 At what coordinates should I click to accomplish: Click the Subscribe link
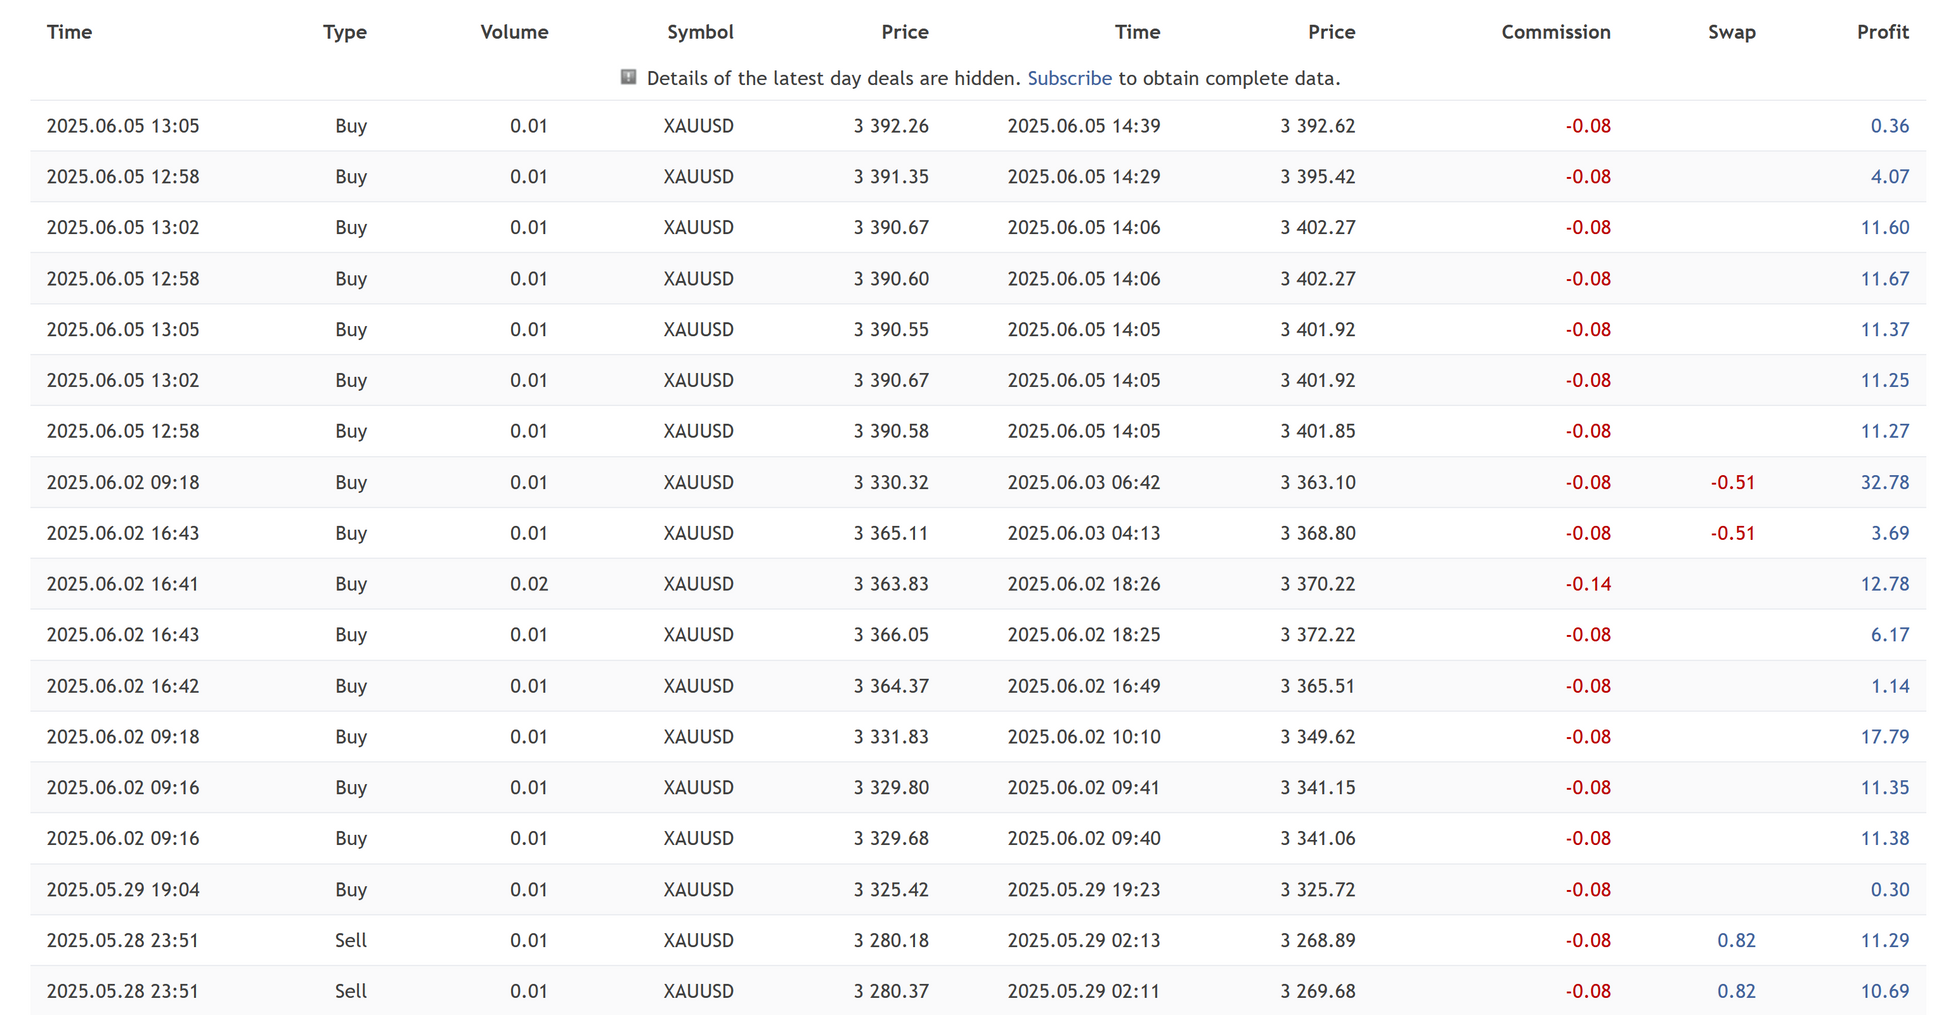[1068, 78]
